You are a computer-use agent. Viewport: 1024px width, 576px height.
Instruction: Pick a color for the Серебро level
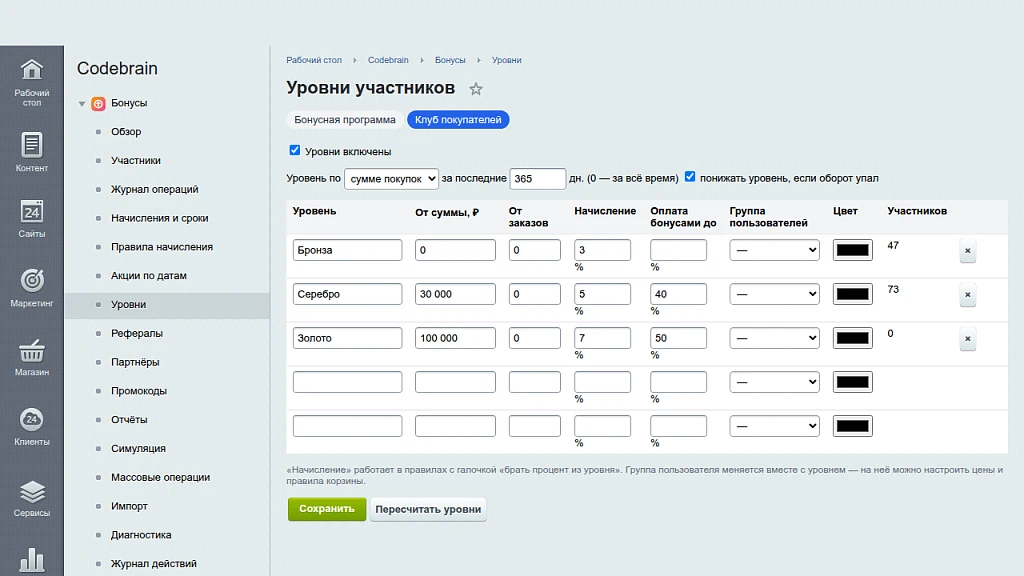(852, 294)
